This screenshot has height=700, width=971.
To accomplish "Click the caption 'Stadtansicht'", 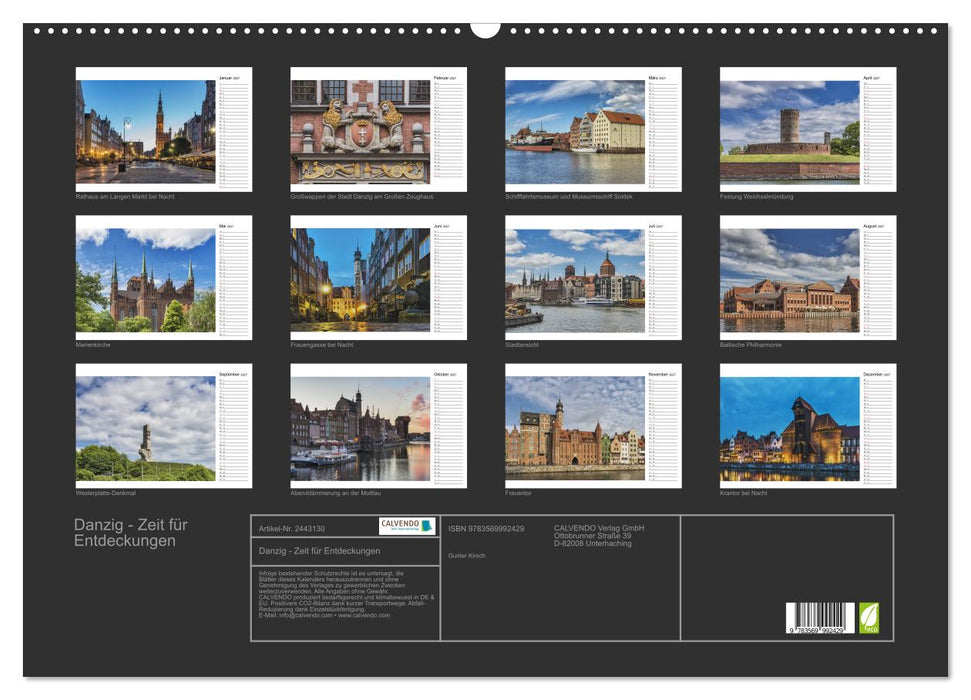I will [521, 344].
